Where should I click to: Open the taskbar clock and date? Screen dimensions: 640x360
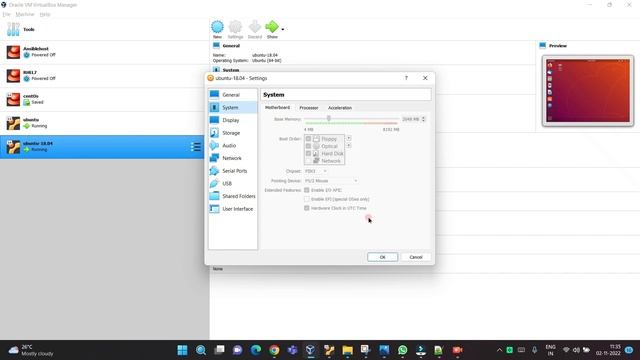pos(608,350)
